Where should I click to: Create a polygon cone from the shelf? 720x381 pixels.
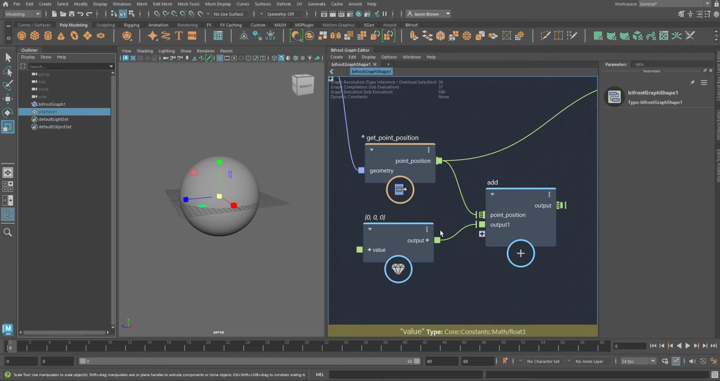tap(61, 36)
